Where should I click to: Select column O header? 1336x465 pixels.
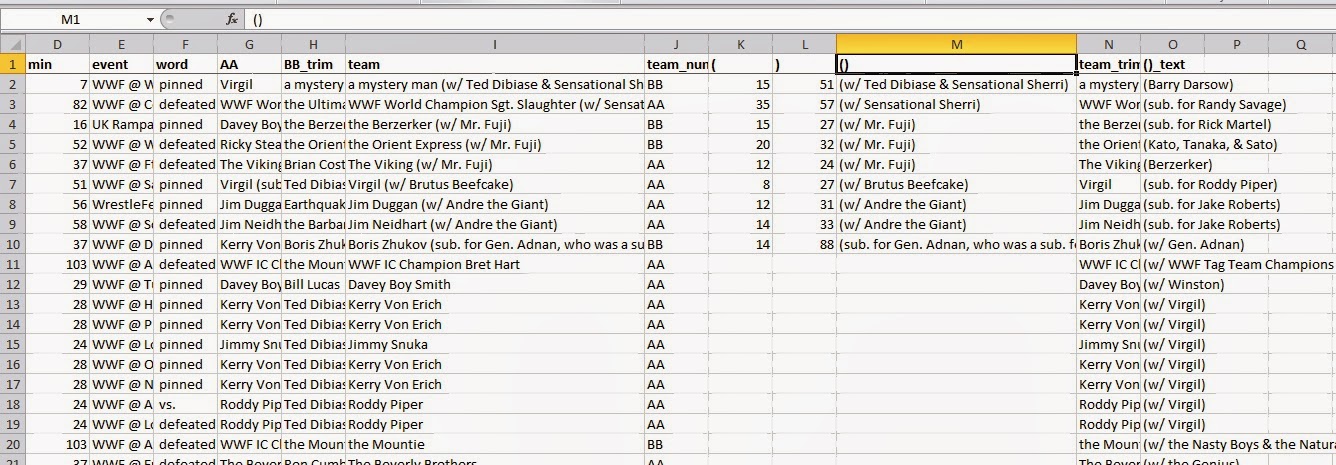click(x=1172, y=45)
